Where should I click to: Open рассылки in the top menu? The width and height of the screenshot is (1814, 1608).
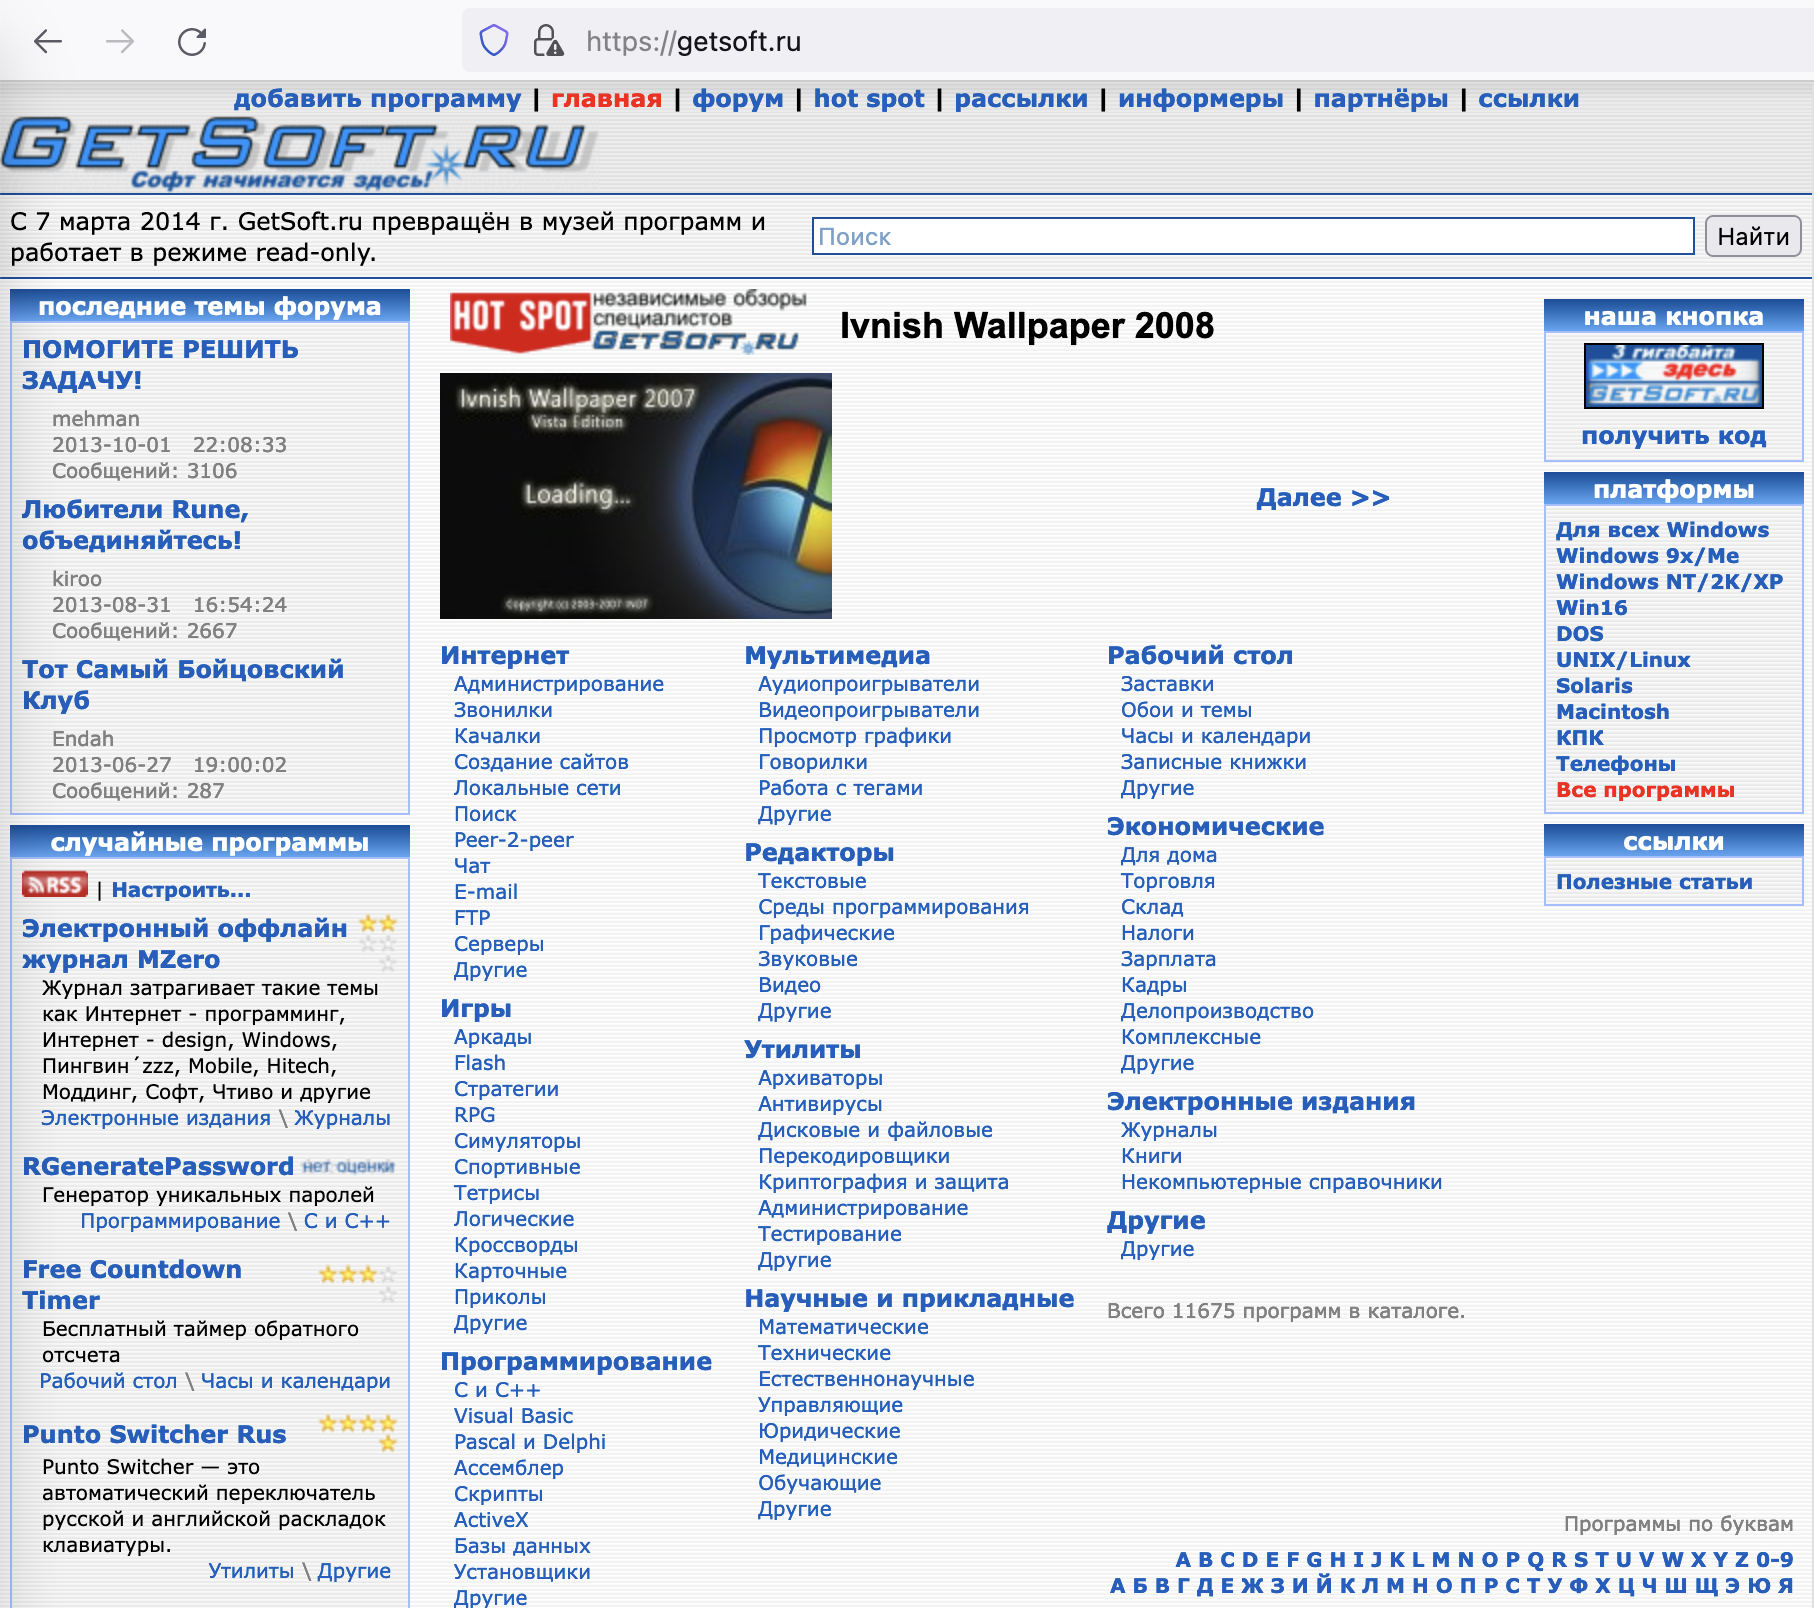(1021, 99)
